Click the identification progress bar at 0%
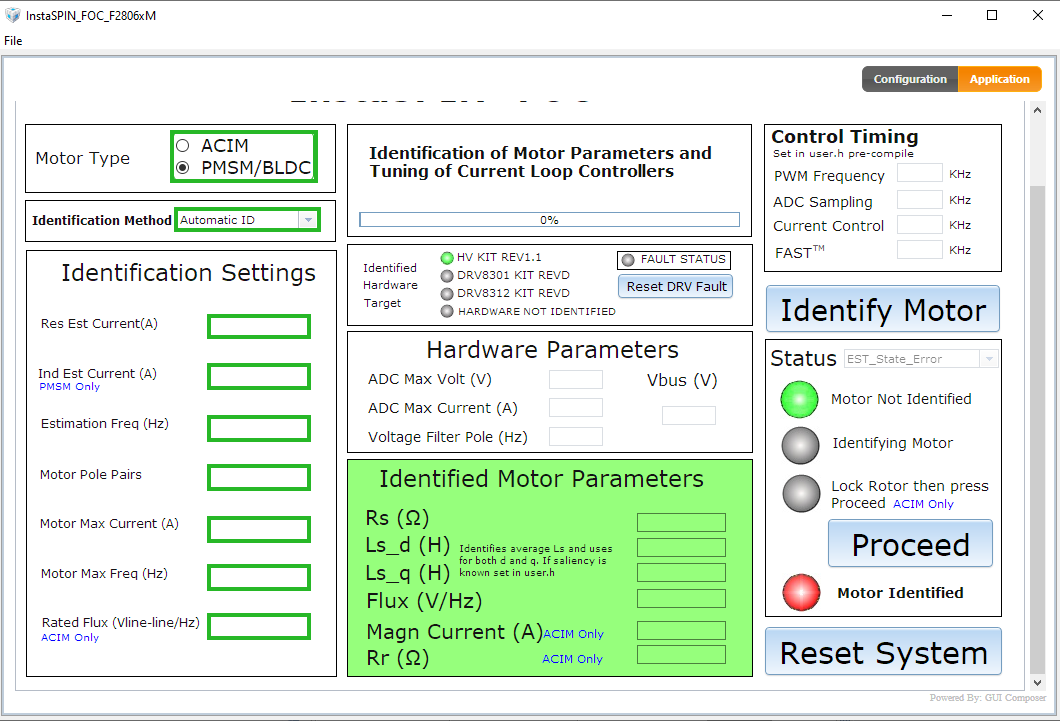Screen dimensions: 1060x721 pos(549,220)
